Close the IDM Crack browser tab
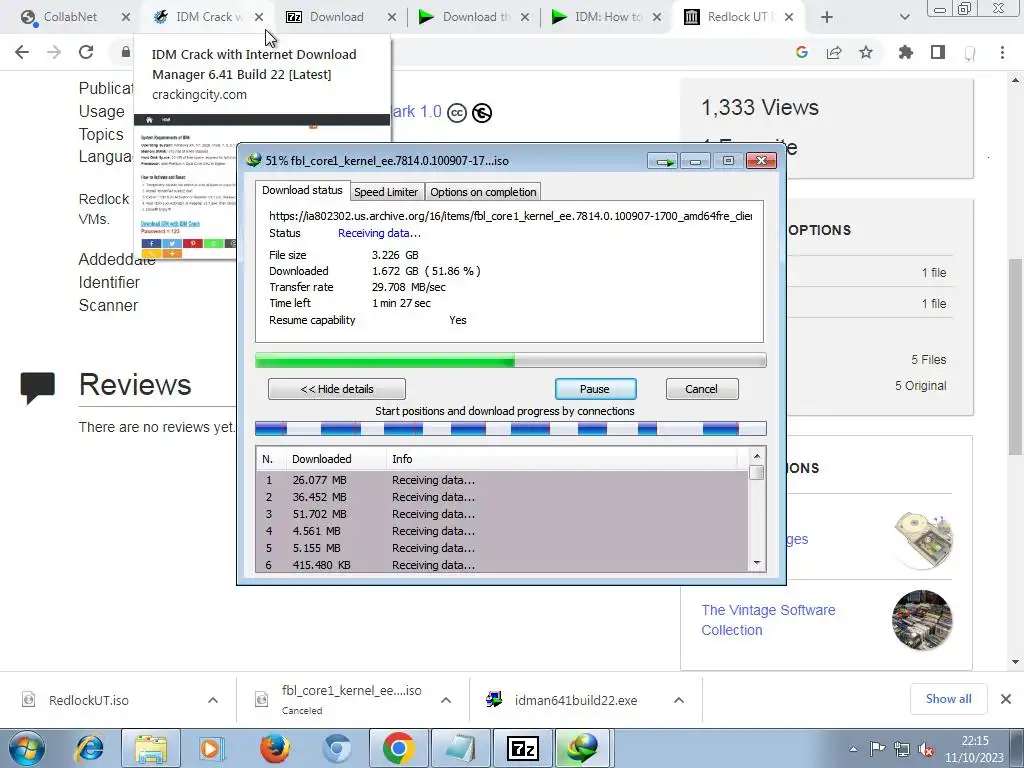1024x768 pixels. 259,17
